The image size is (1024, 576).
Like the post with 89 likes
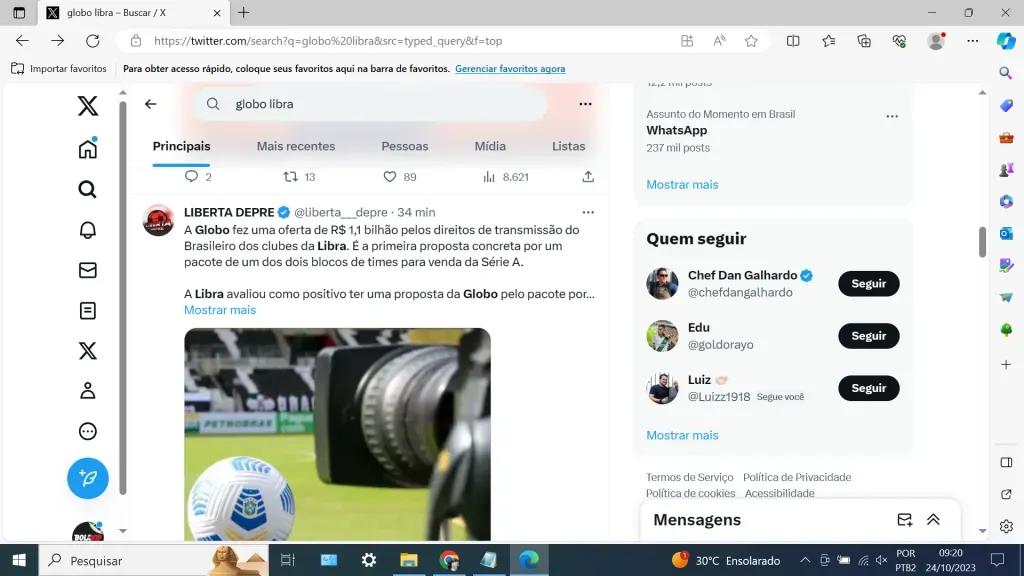tap(390, 177)
